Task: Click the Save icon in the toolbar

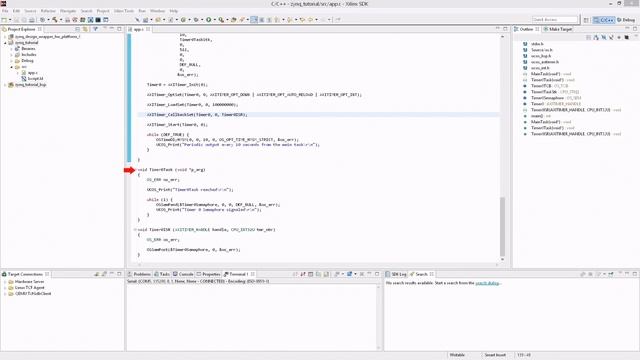Action: click(x=17, y=20)
